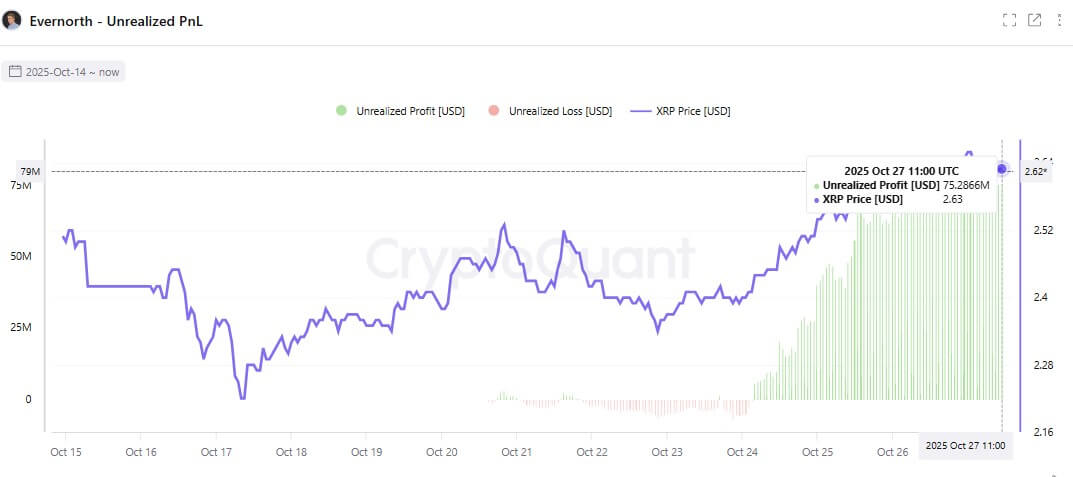Click the calendar icon beside date range
The image size is (1073, 477).
(15, 72)
